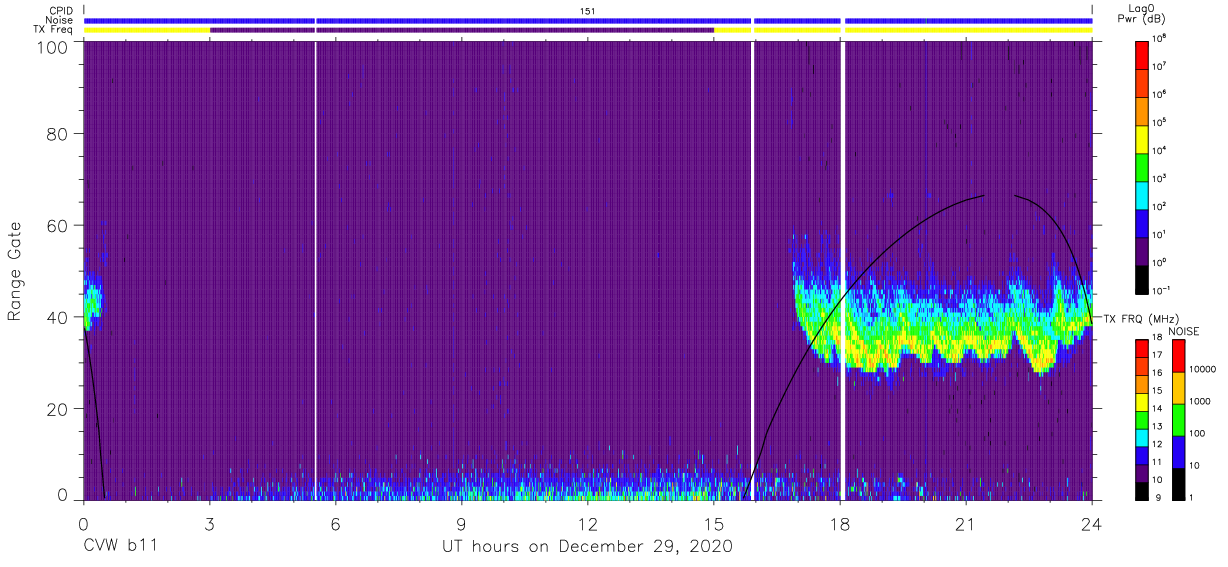Click the Range Gate axis label
Viewport: 1228px width, 567px height.
15,272
